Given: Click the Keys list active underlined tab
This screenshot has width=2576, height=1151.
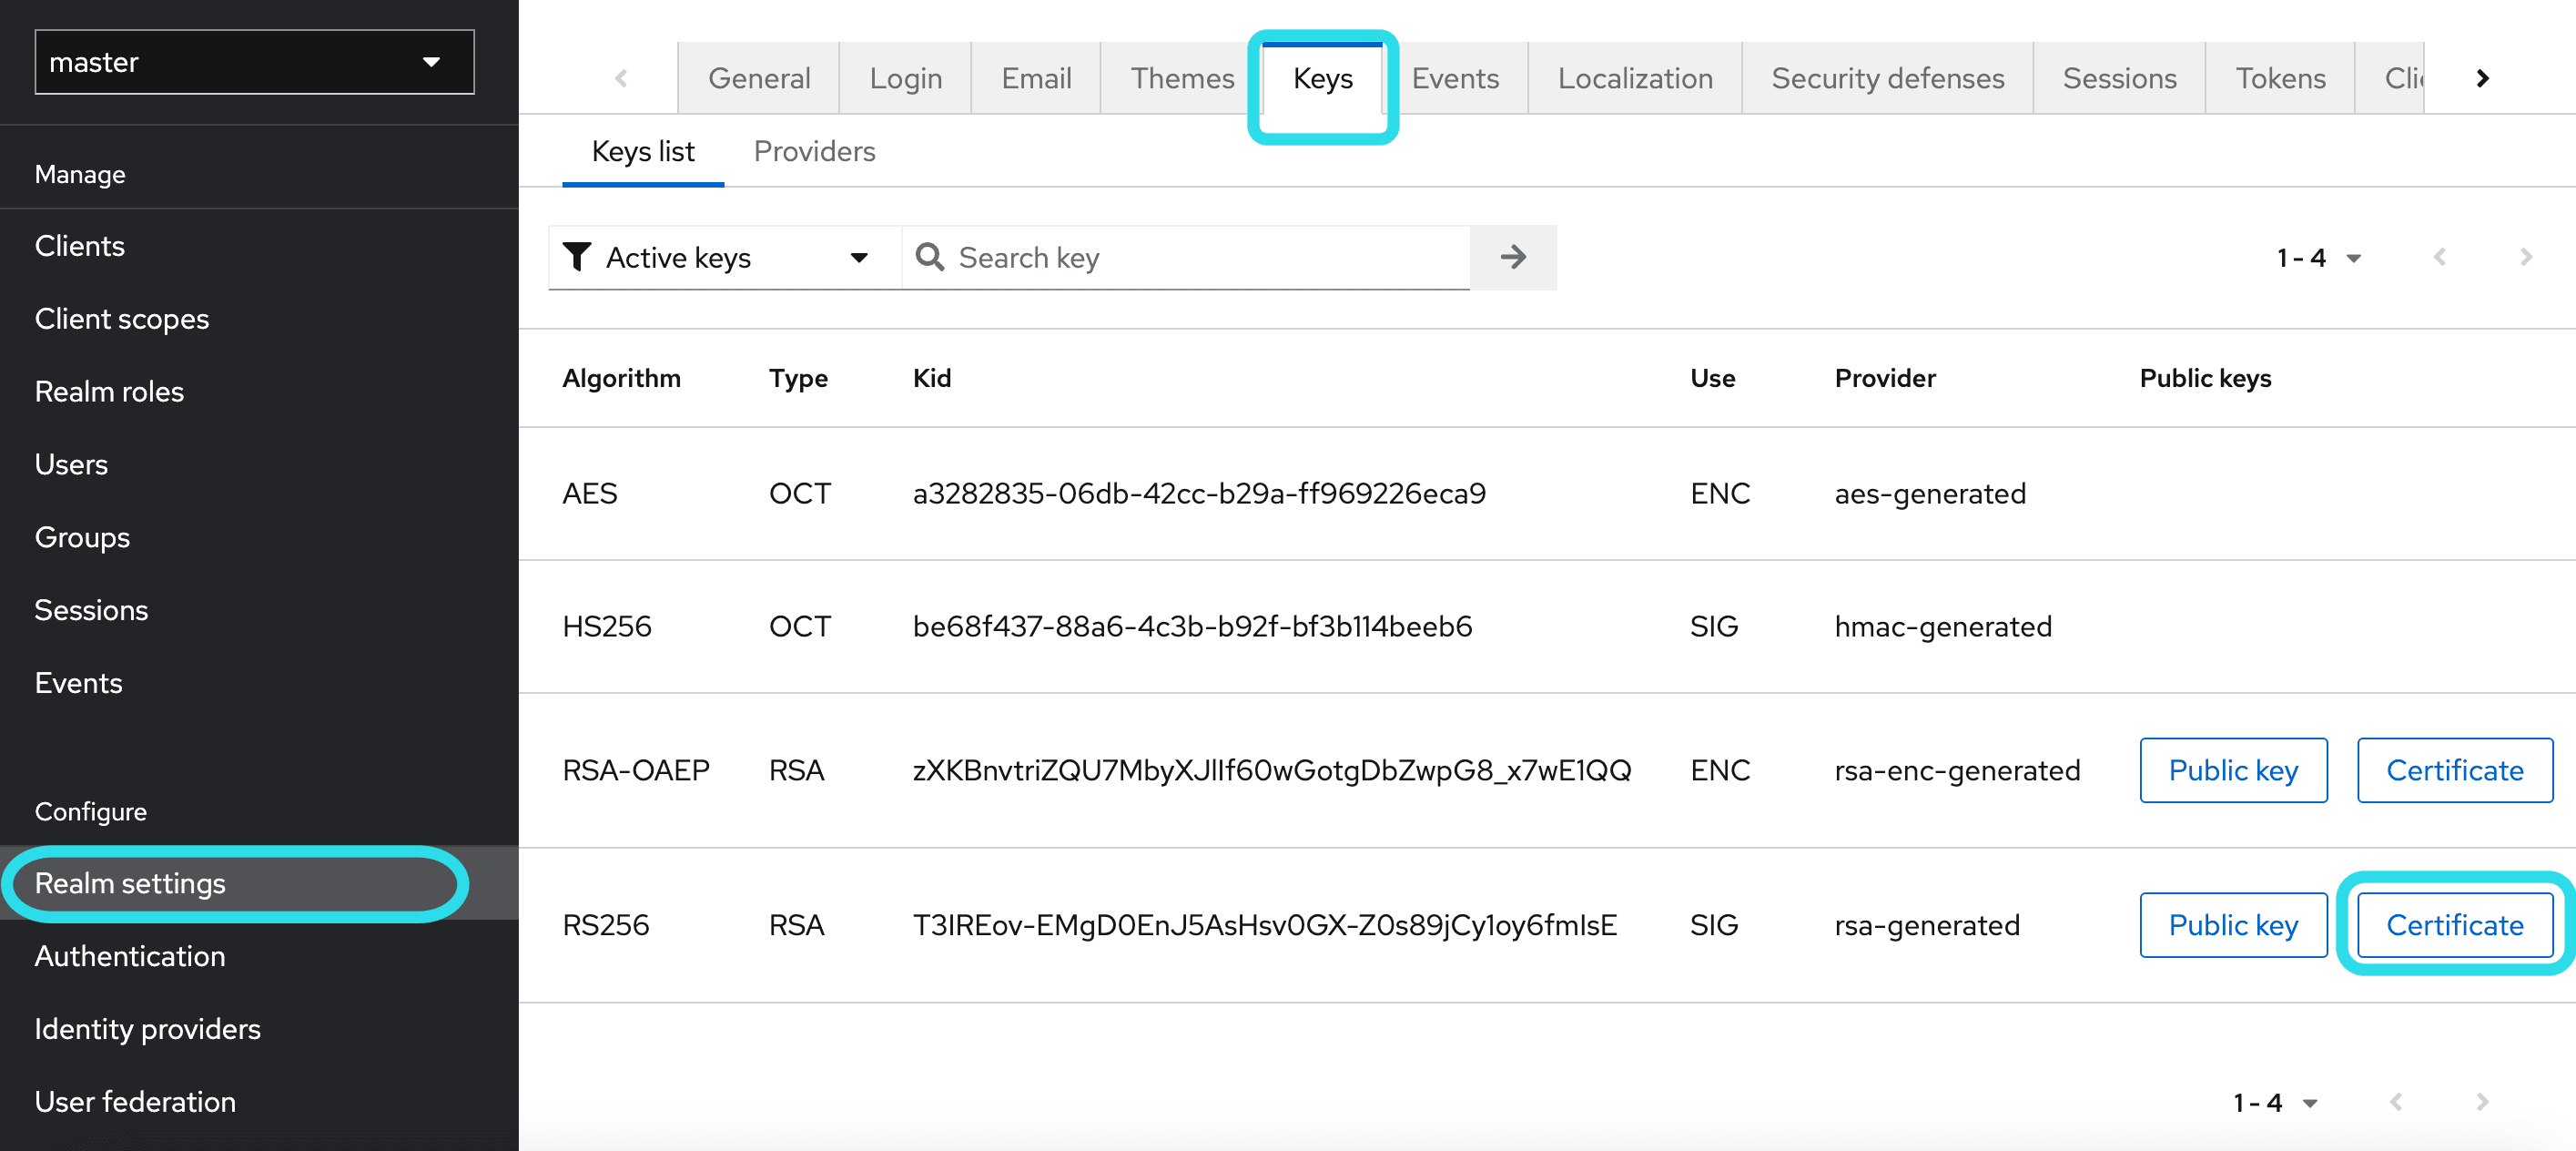Looking at the screenshot, I should coord(643,151).
